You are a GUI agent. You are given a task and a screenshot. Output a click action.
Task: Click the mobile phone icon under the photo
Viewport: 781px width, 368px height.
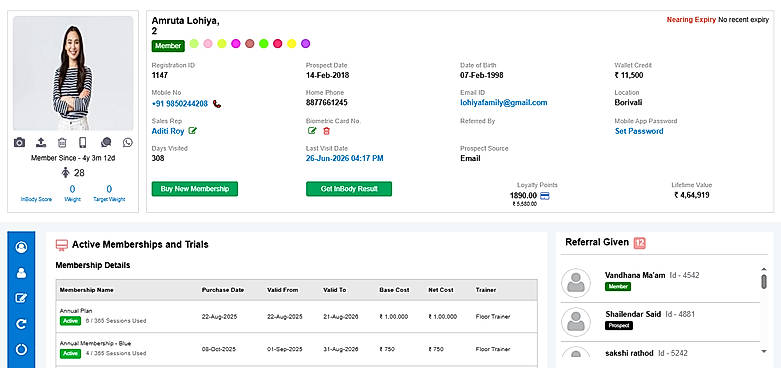83,142
